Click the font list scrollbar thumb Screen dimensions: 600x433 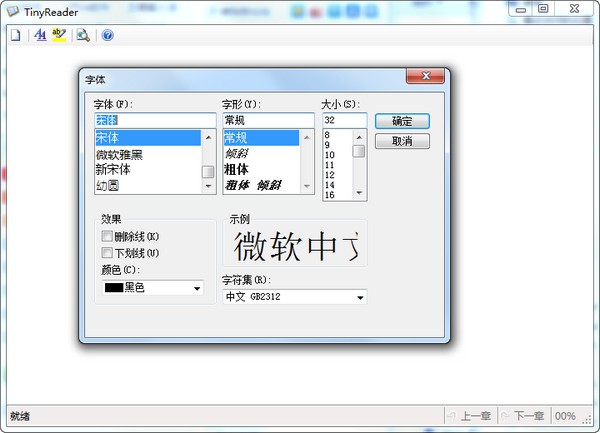tap(208, 172)
